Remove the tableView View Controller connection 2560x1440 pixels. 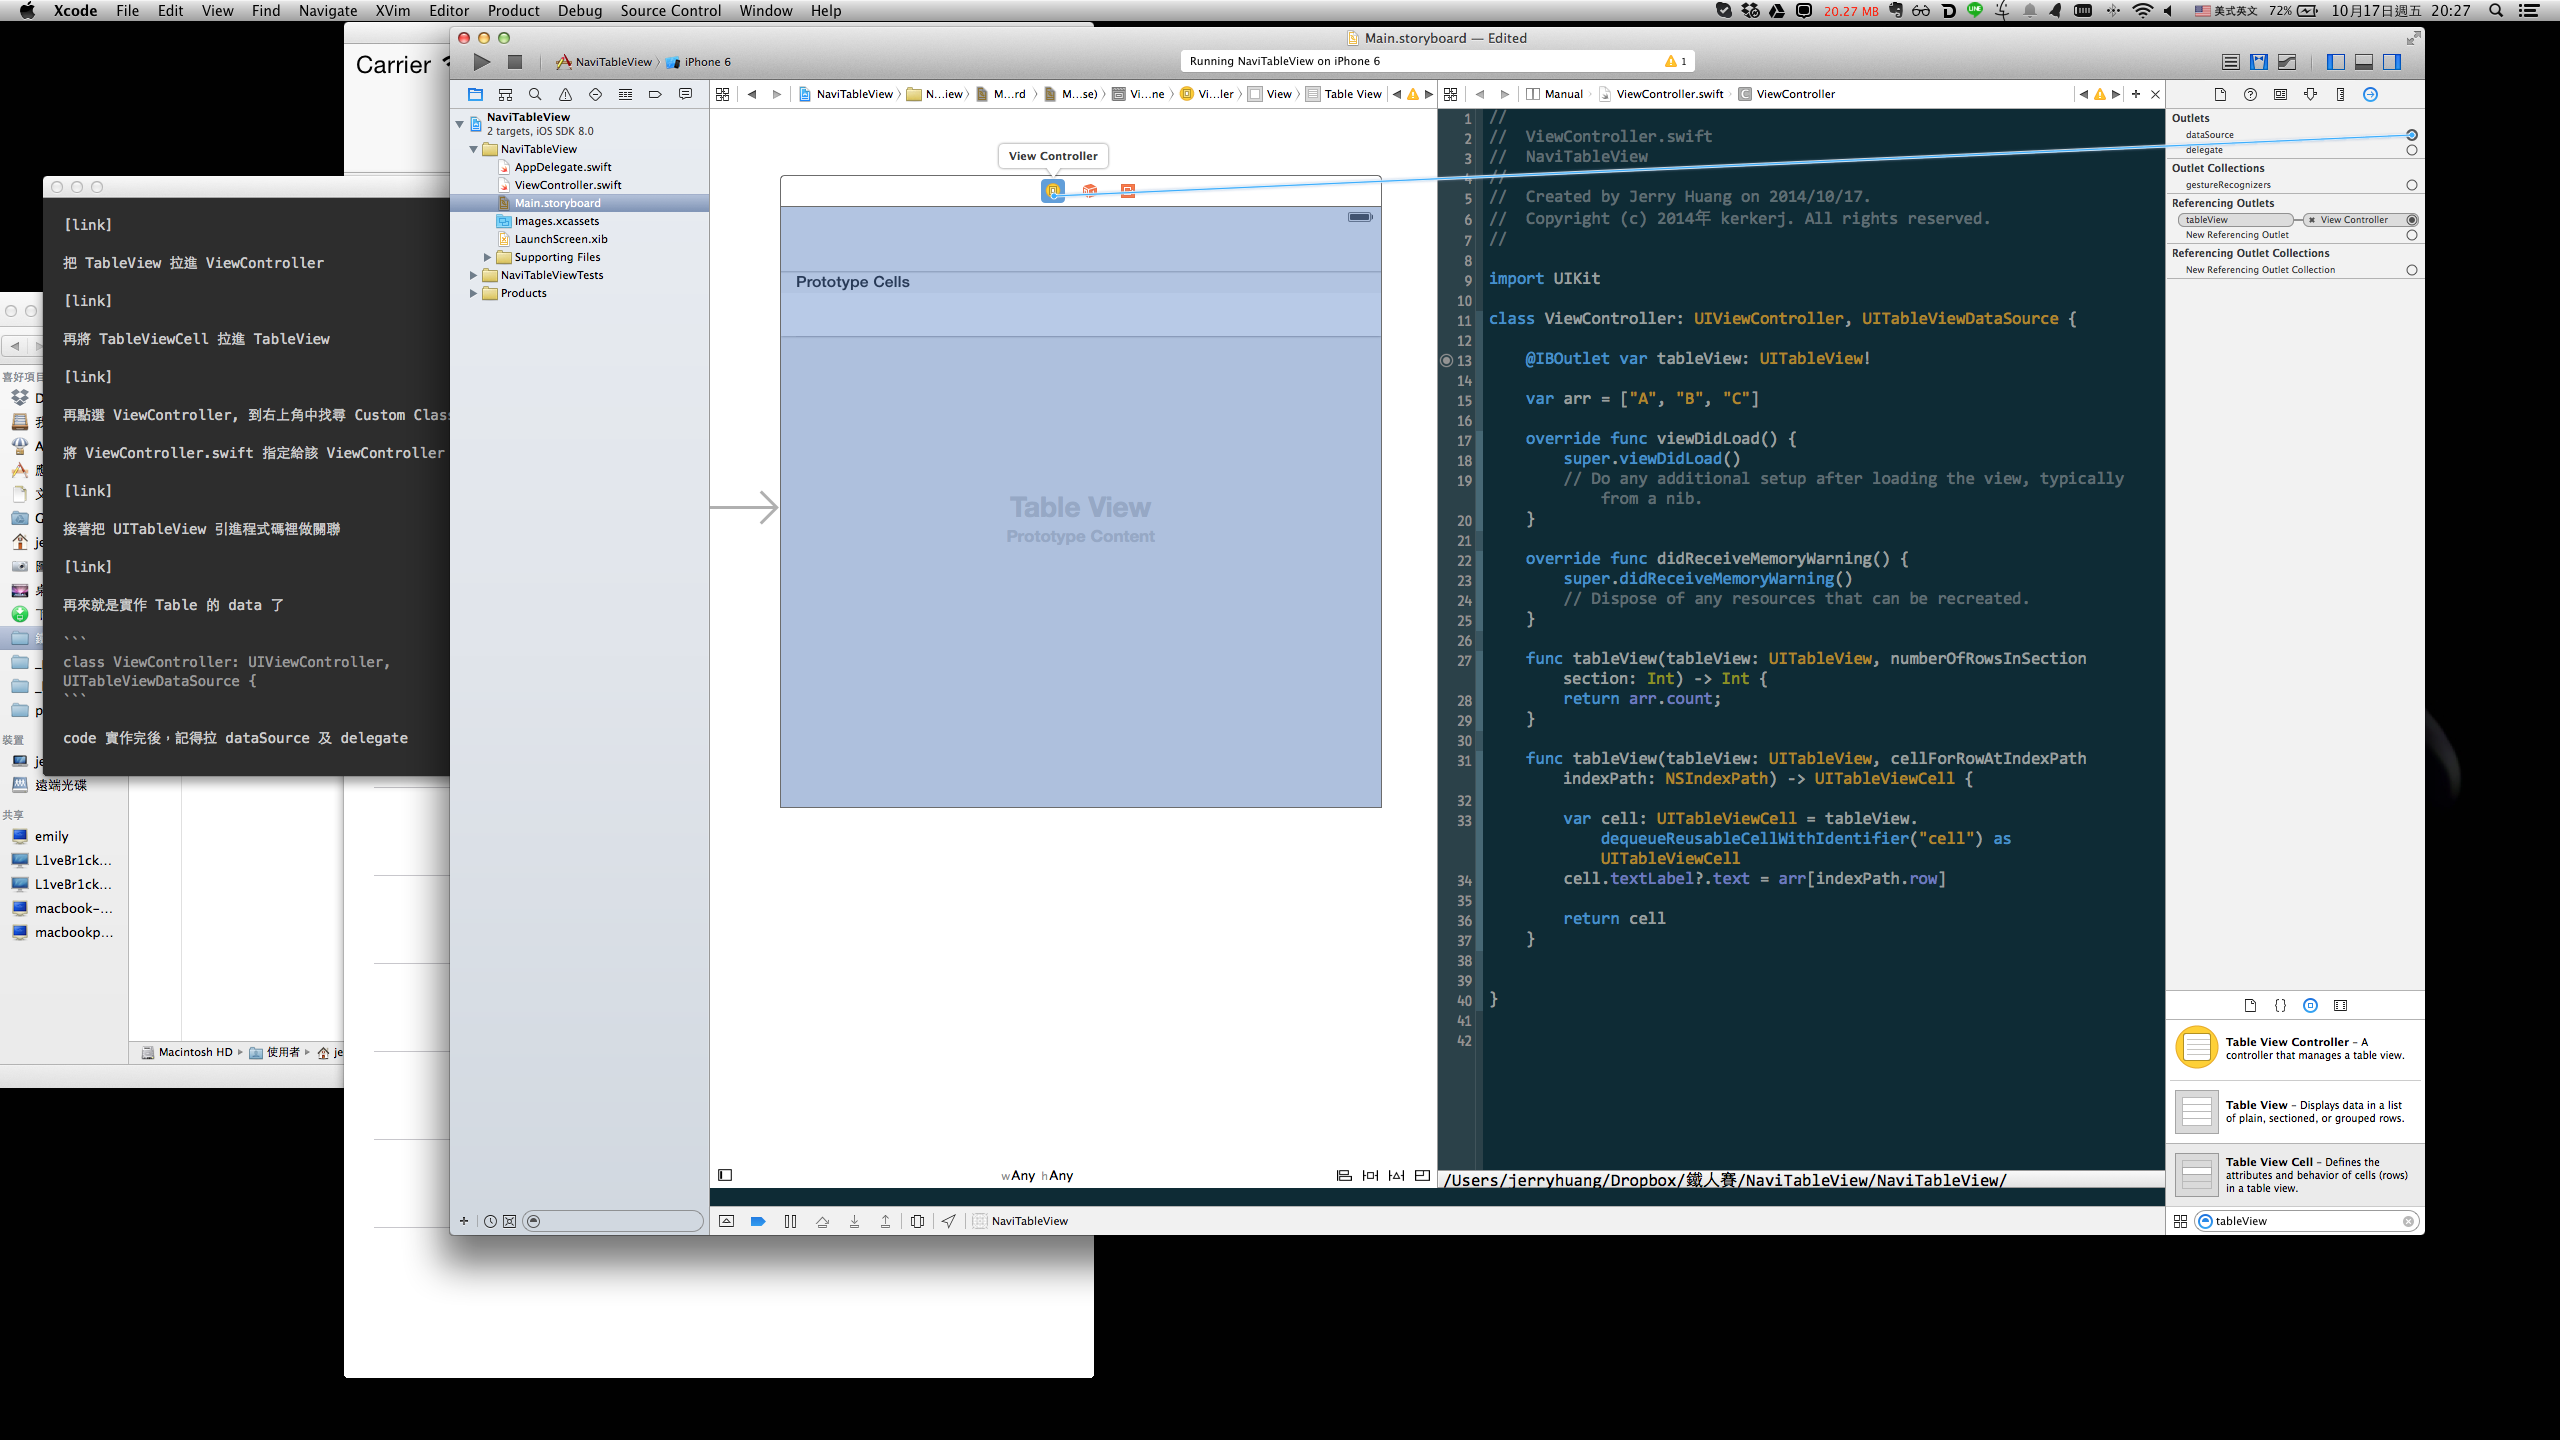point(2311,220)
